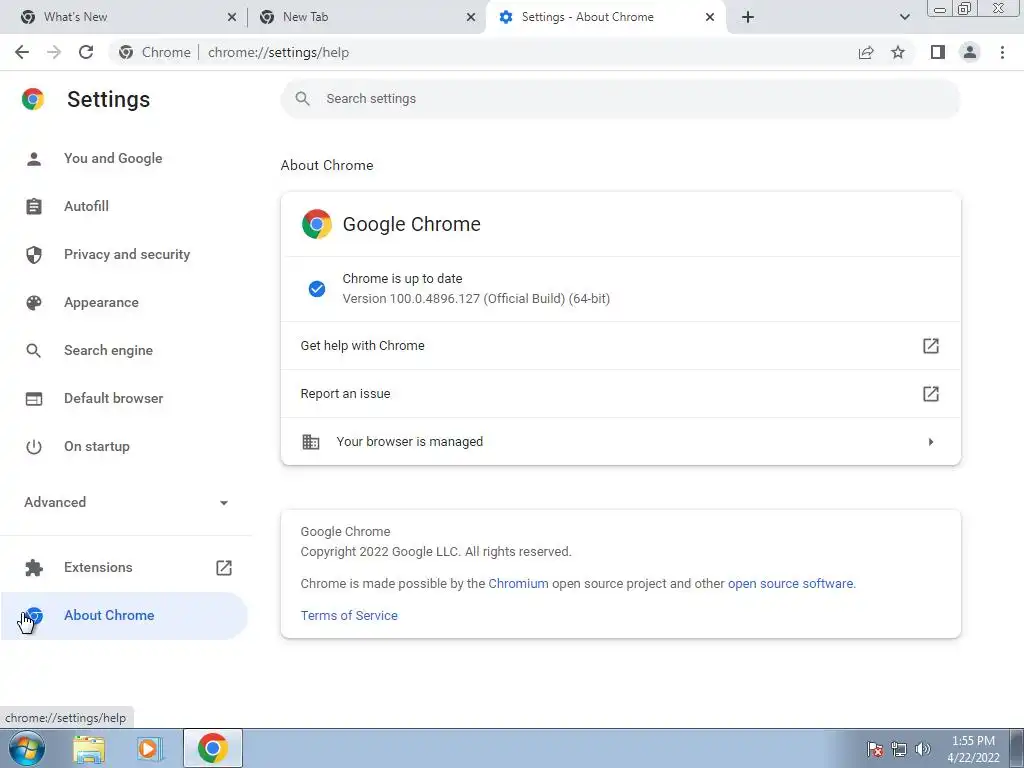Reload the page with the refresh icon
The height and width of the screenshot is (768, 1024).
tap(86, 52)
